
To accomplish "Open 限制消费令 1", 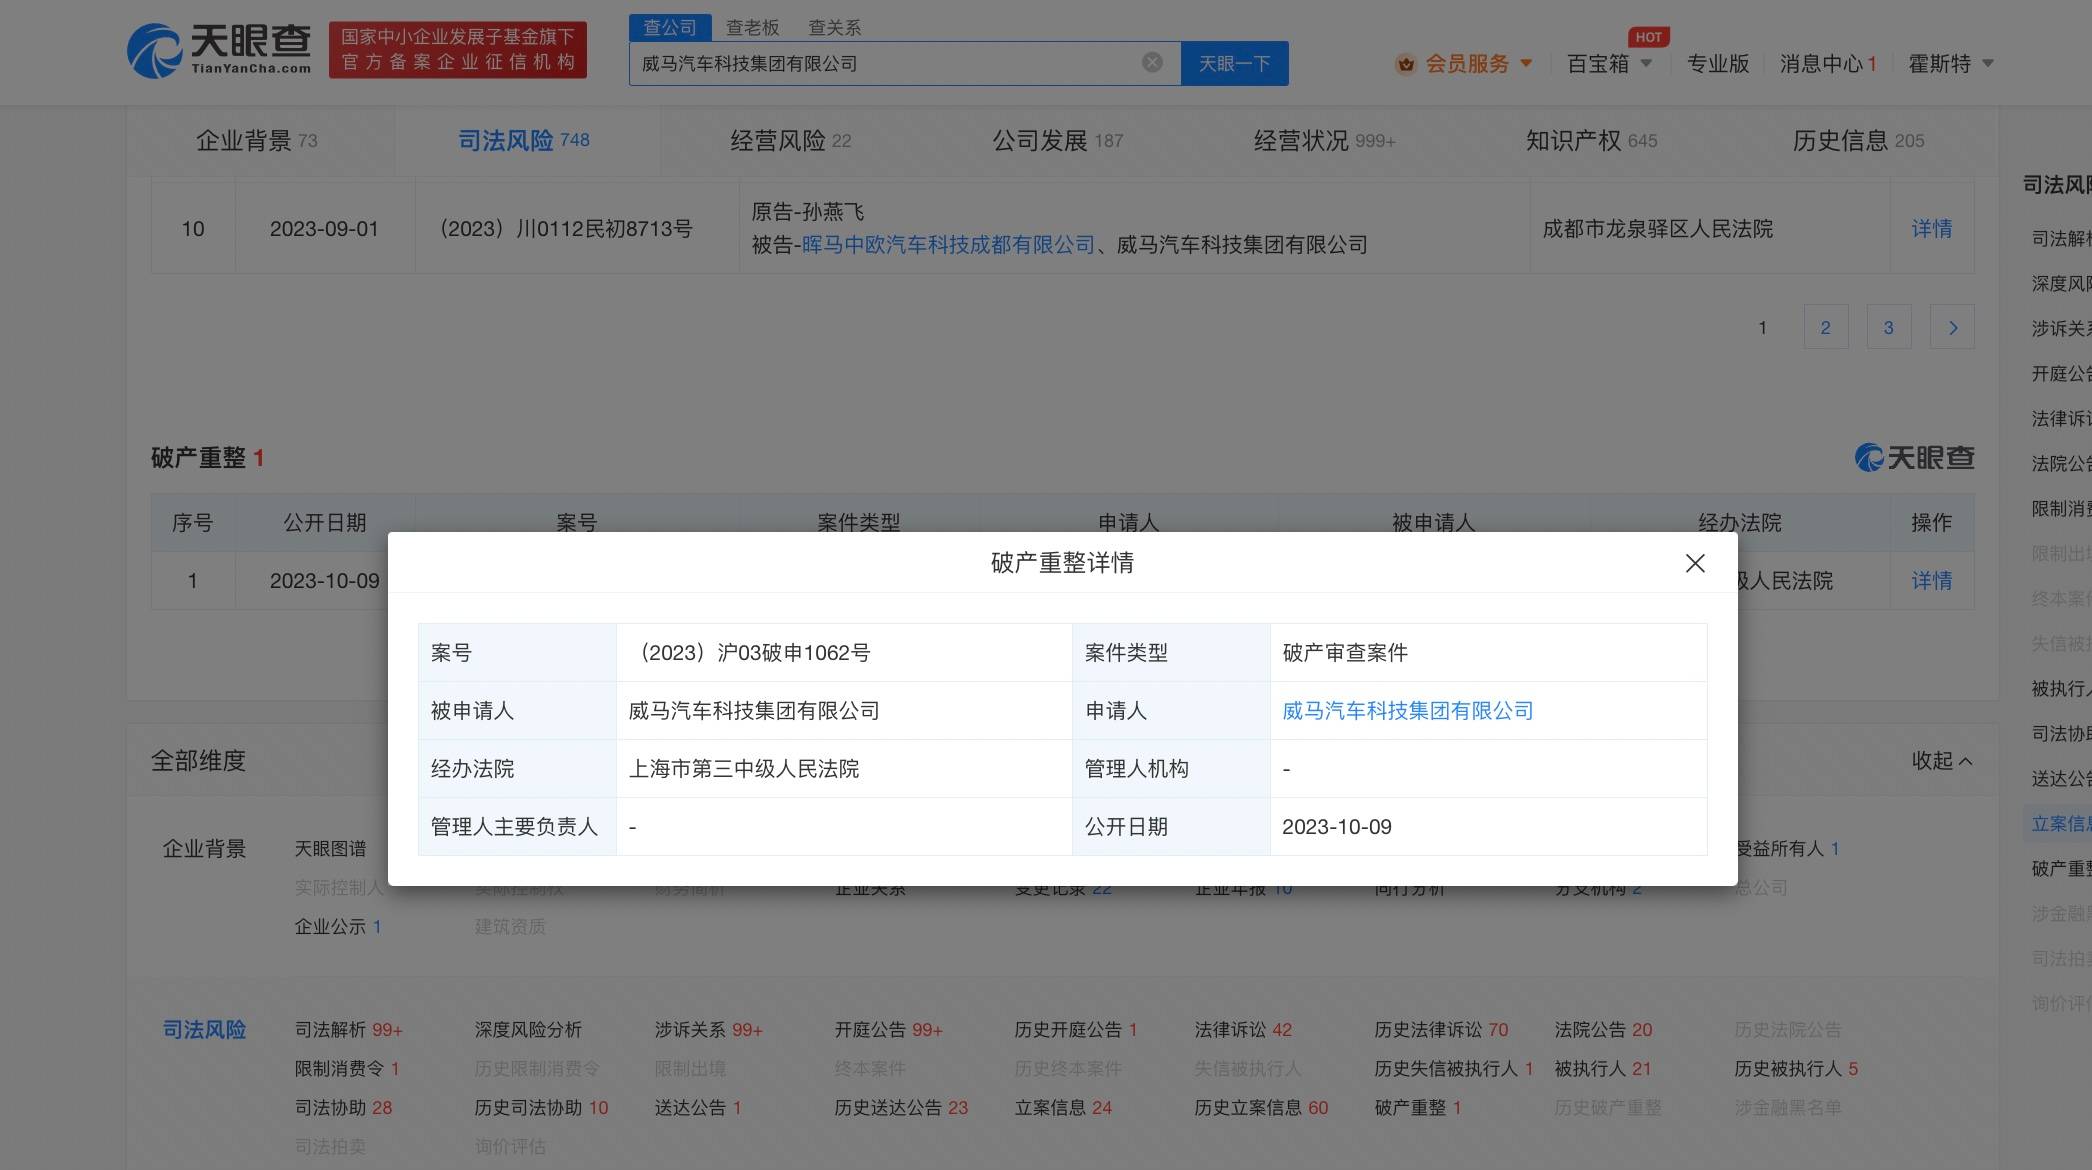I will 347,1069.
